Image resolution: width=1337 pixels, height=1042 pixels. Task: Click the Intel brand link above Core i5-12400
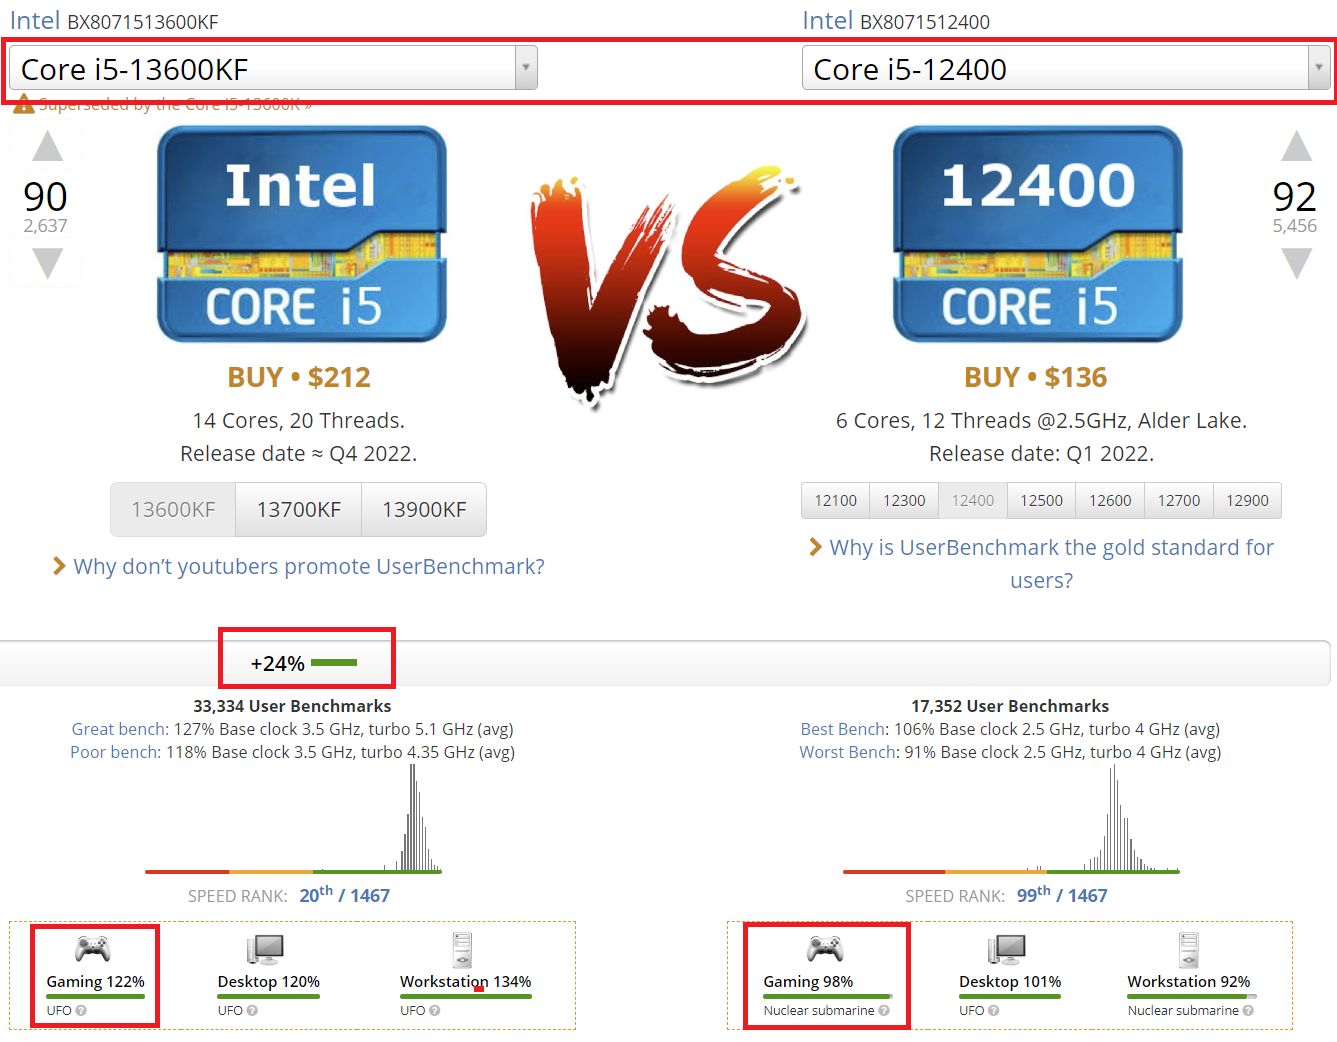tap(828, 20)
